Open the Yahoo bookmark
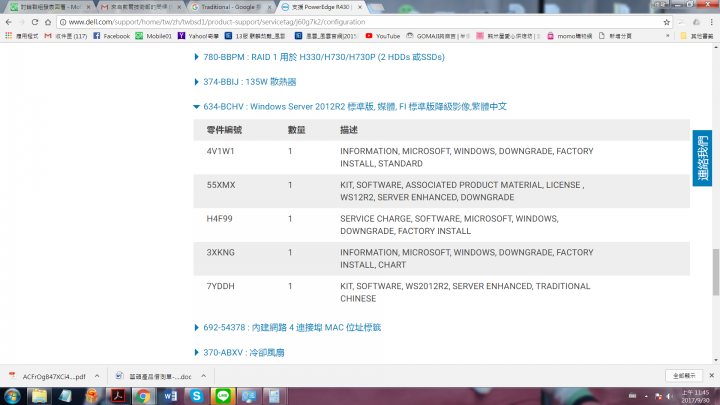This screenshot has height=405, width=720. (x=198, y=36)
